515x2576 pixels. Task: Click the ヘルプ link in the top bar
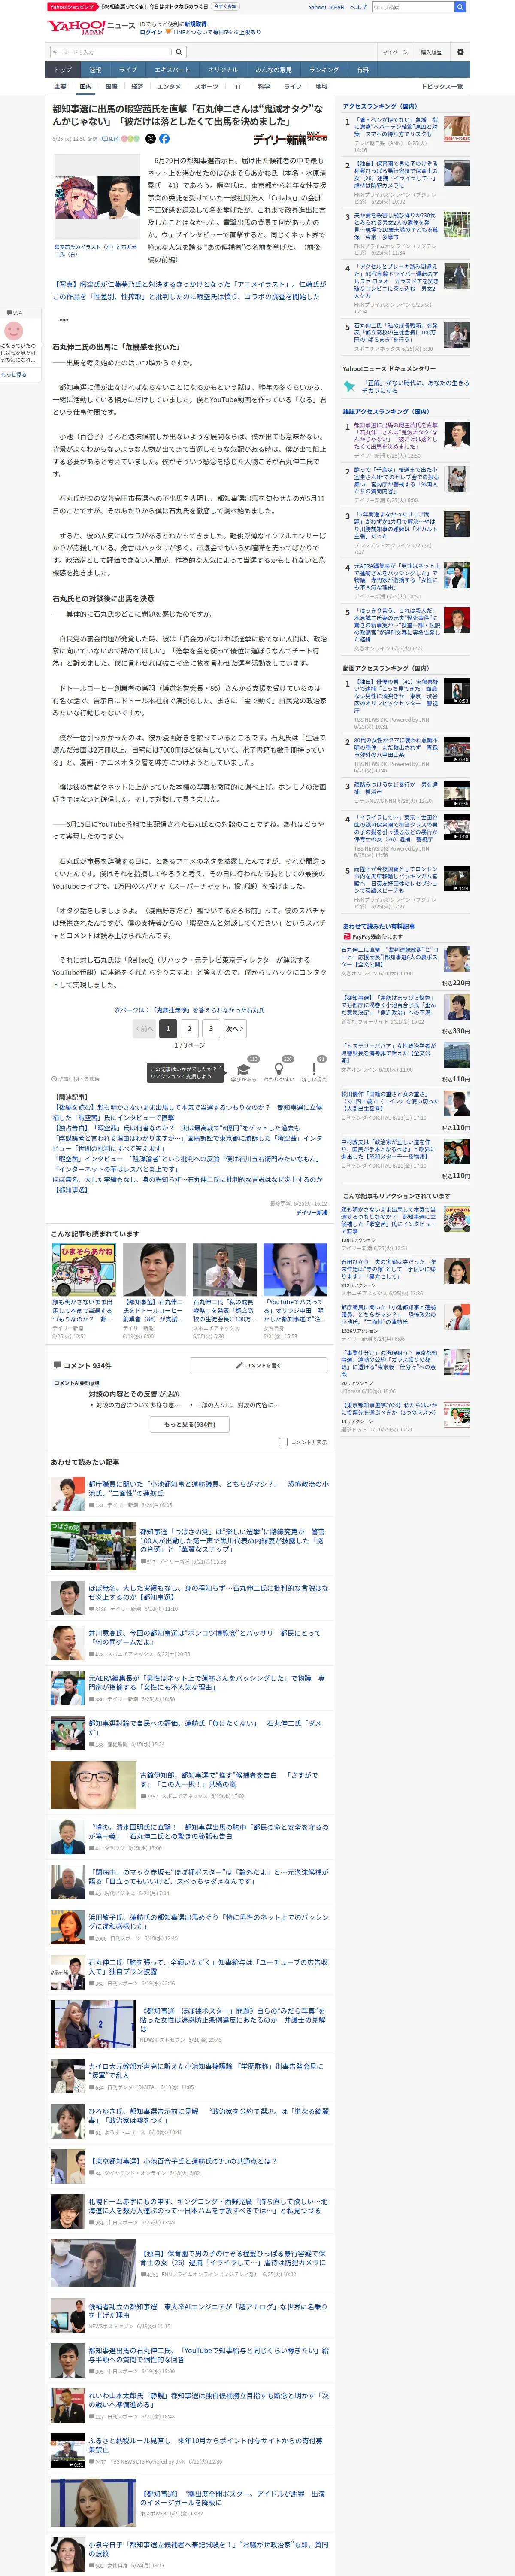[x=357, y=7]
